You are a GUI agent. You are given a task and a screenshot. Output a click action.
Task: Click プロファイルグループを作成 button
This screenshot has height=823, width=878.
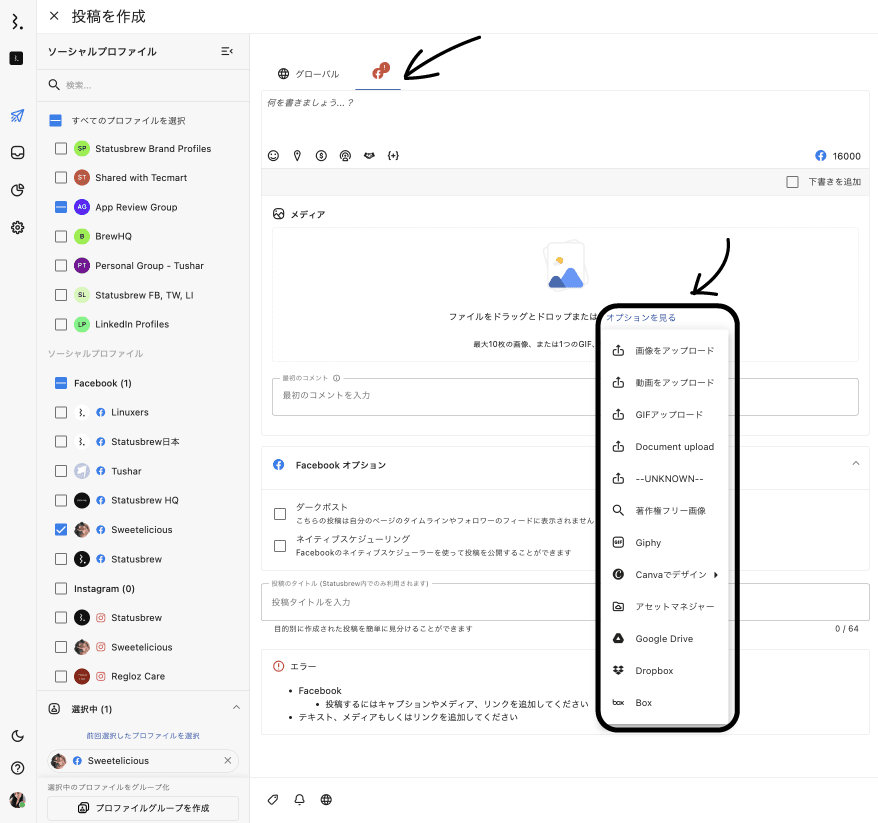(x=143, y=807)
